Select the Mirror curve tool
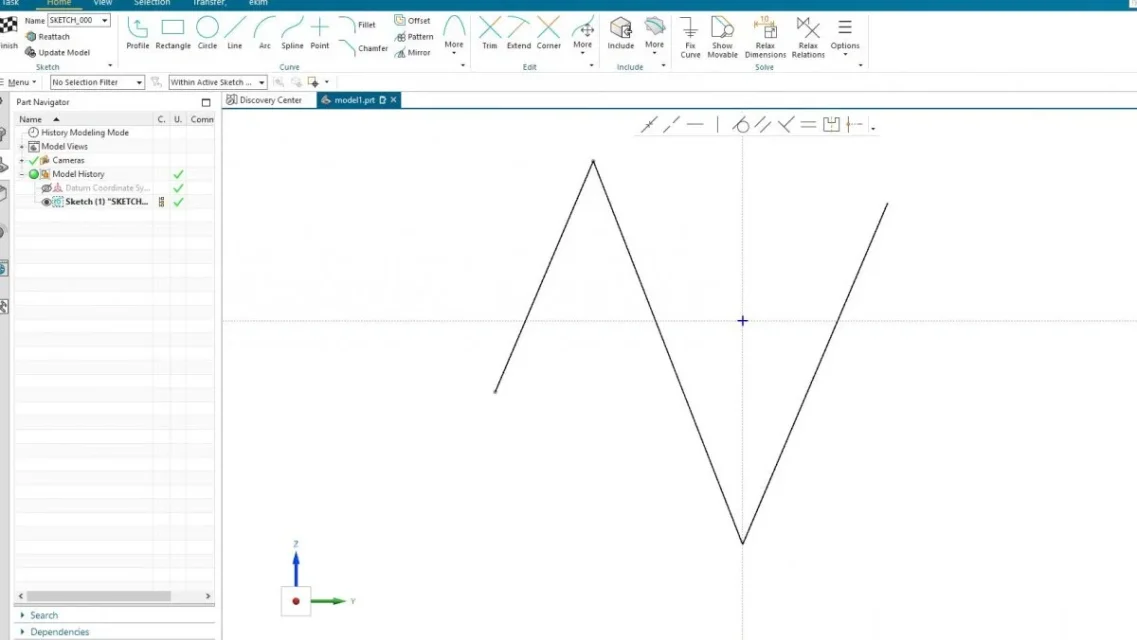 412,52
